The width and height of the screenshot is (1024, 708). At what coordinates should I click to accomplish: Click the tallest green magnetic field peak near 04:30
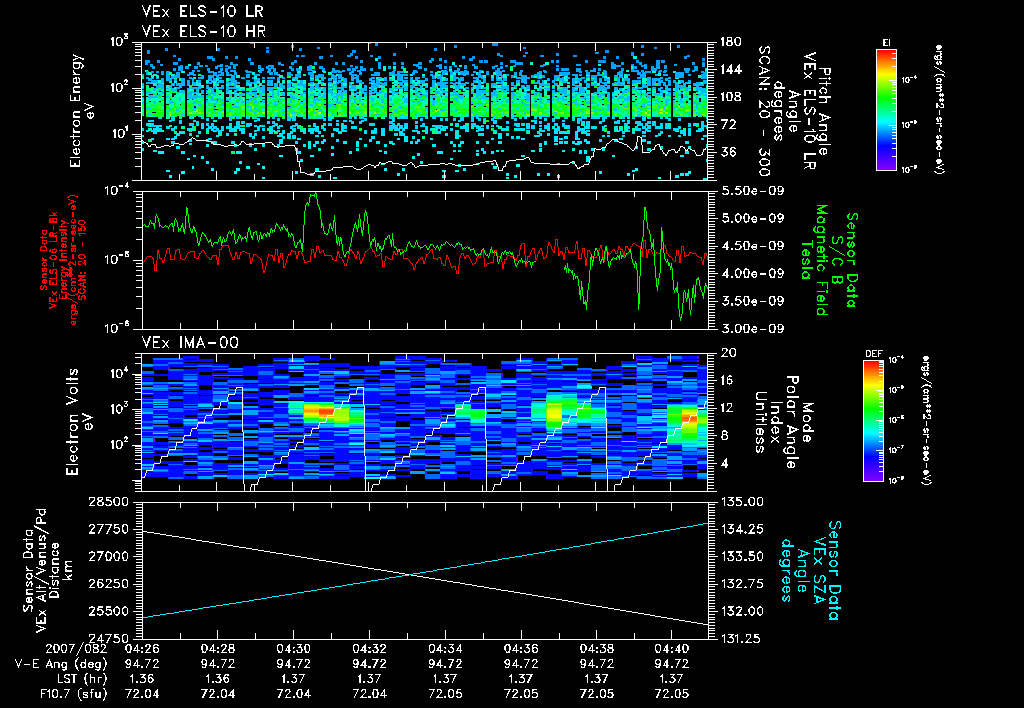(313, 195)
